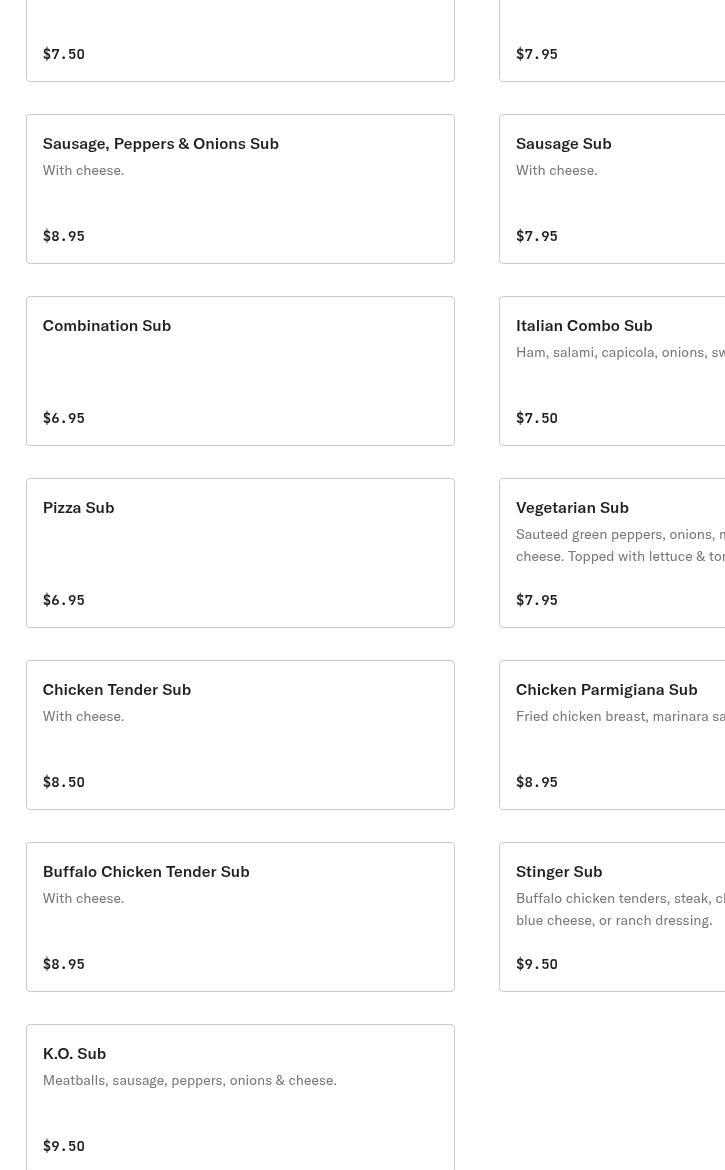The width and height of the screenshot is (725, 1170).
Task: Click the K.O. Sub ingredients description
Action: click(189, 1080)
